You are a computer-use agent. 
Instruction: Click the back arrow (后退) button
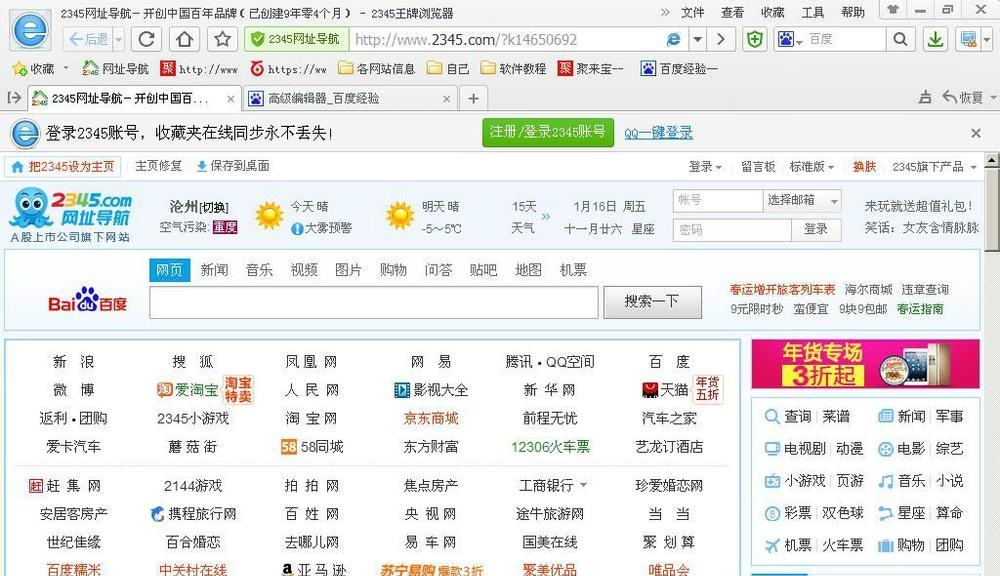88,40
